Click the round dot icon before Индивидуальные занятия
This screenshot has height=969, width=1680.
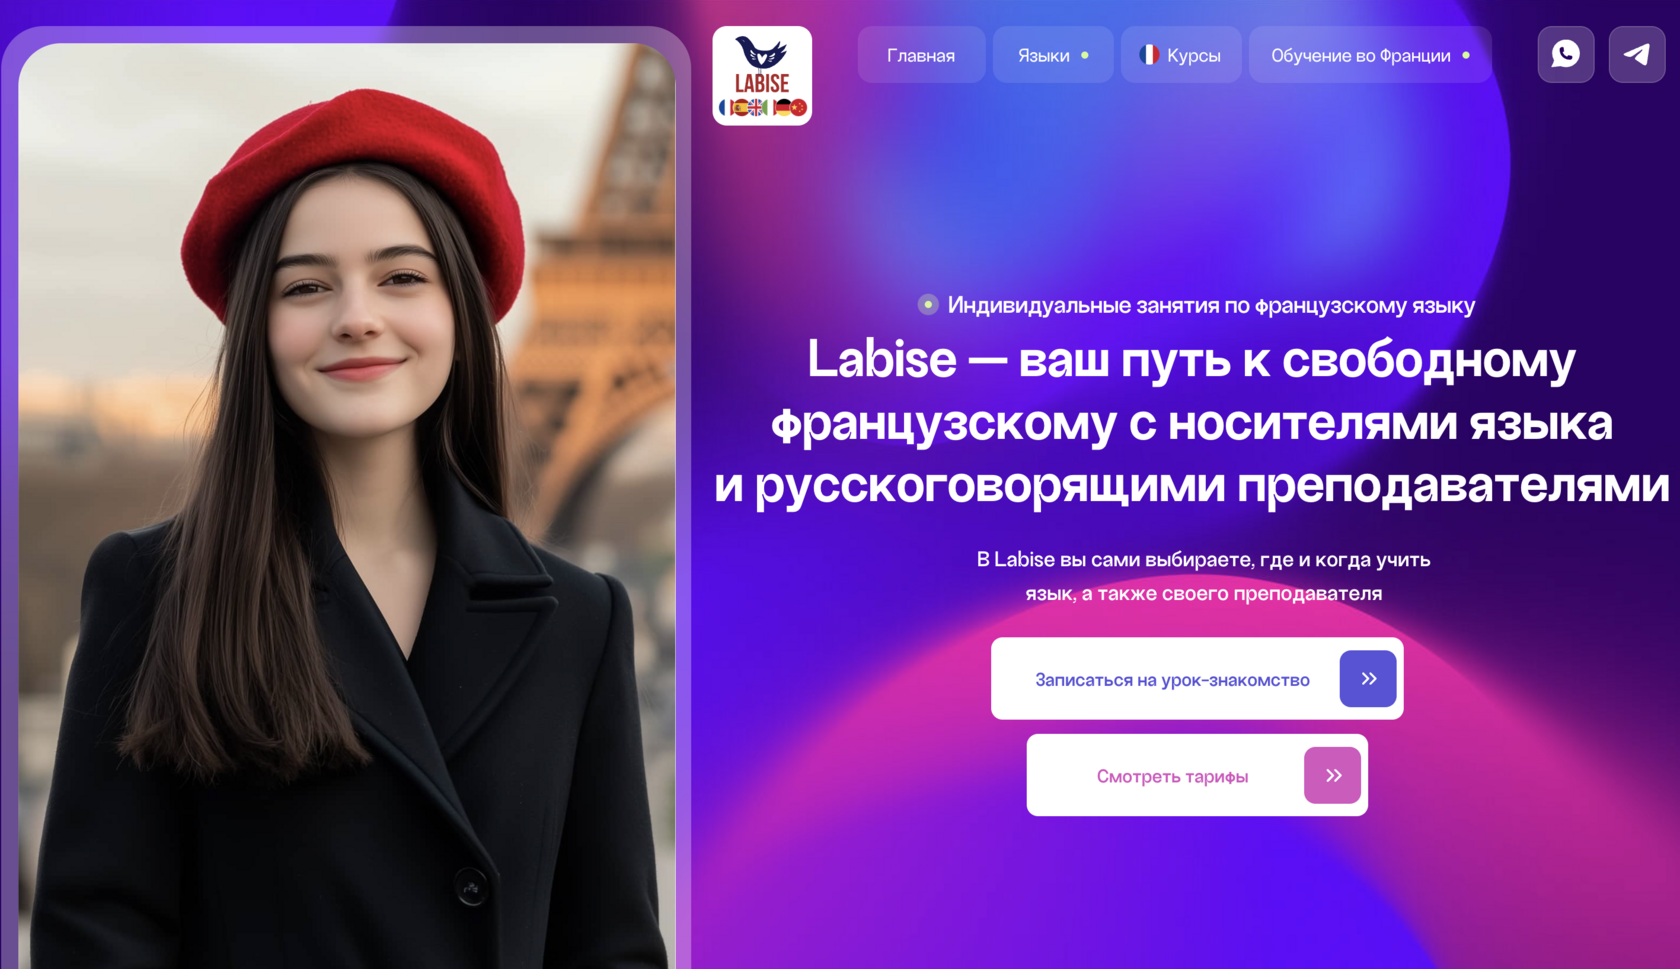coord(928,304)
